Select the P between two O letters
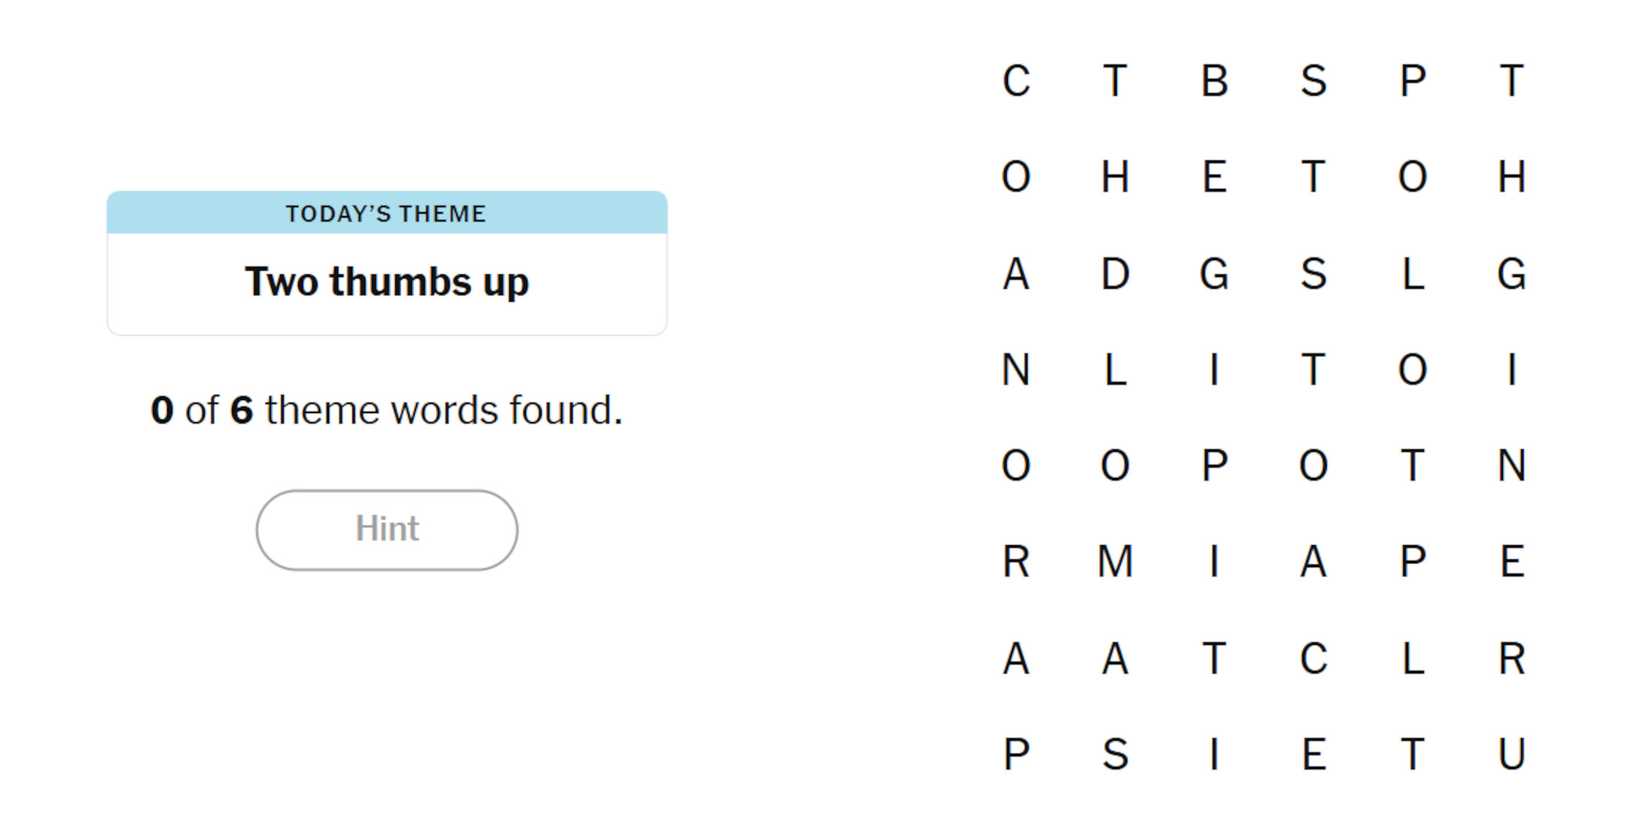Image resolution: width=1650 pixels, height=825 pixels. pos(1214,465)
